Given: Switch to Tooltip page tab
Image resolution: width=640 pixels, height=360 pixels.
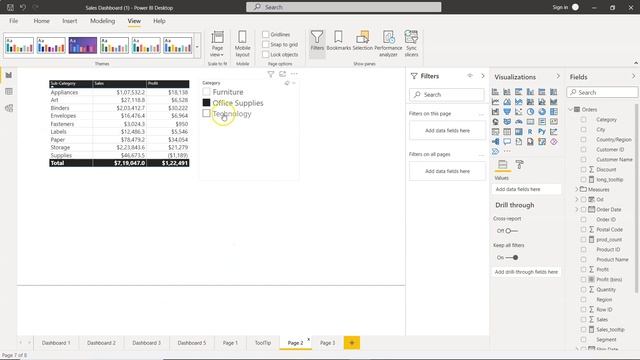Looking at the screenshot, I should (x=263, y=343).
